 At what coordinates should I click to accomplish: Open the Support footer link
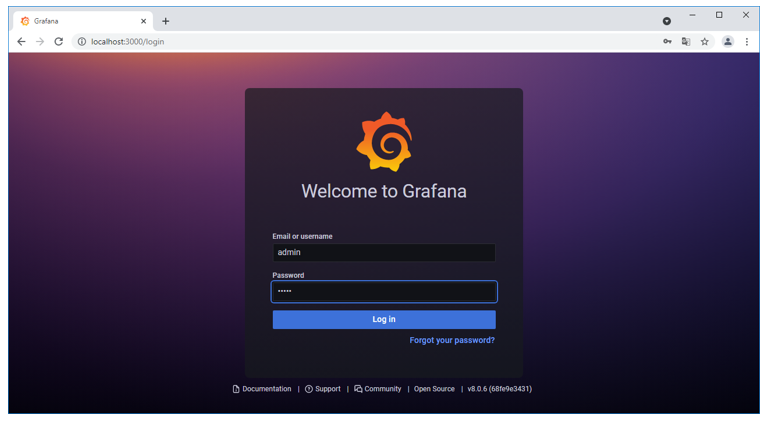pyautogui.click(x=323, y=389)
